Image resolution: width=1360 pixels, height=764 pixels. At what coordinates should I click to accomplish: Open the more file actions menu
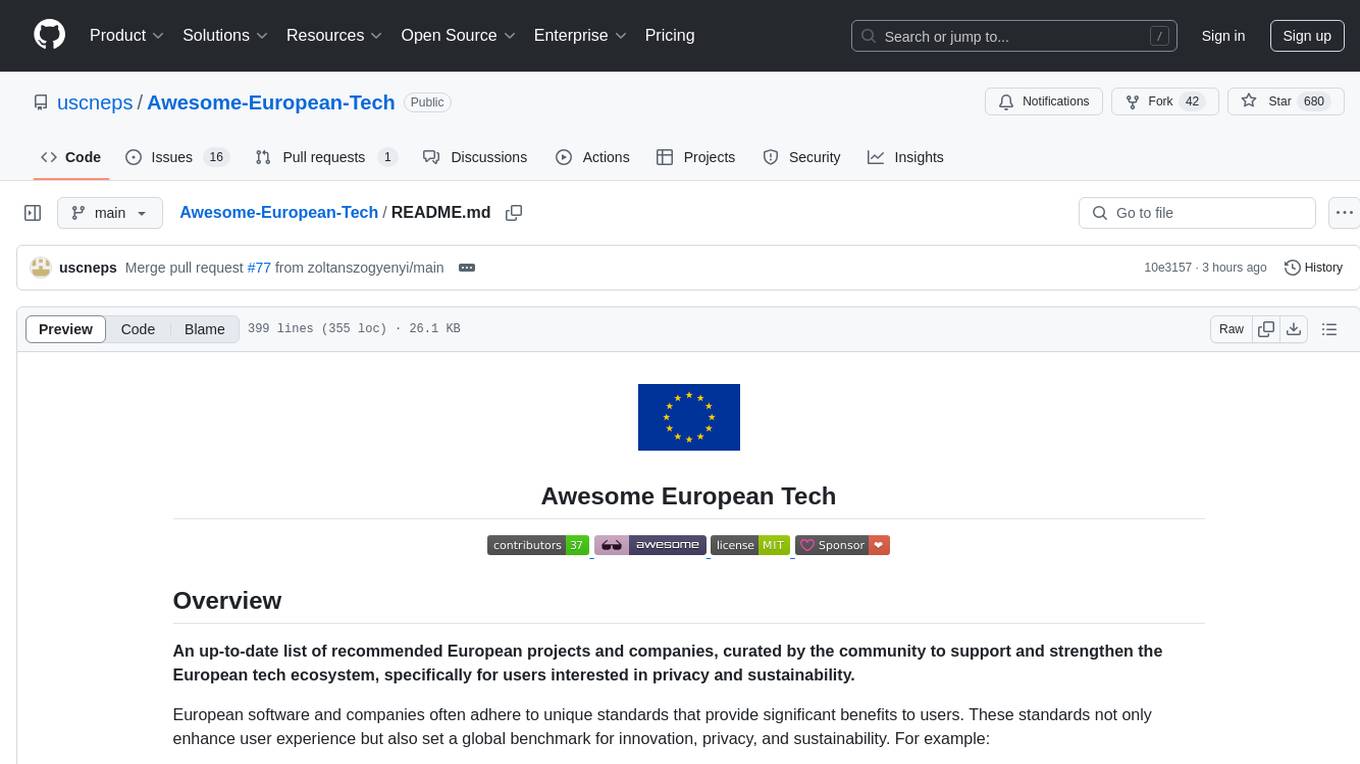click(1344, 213)
